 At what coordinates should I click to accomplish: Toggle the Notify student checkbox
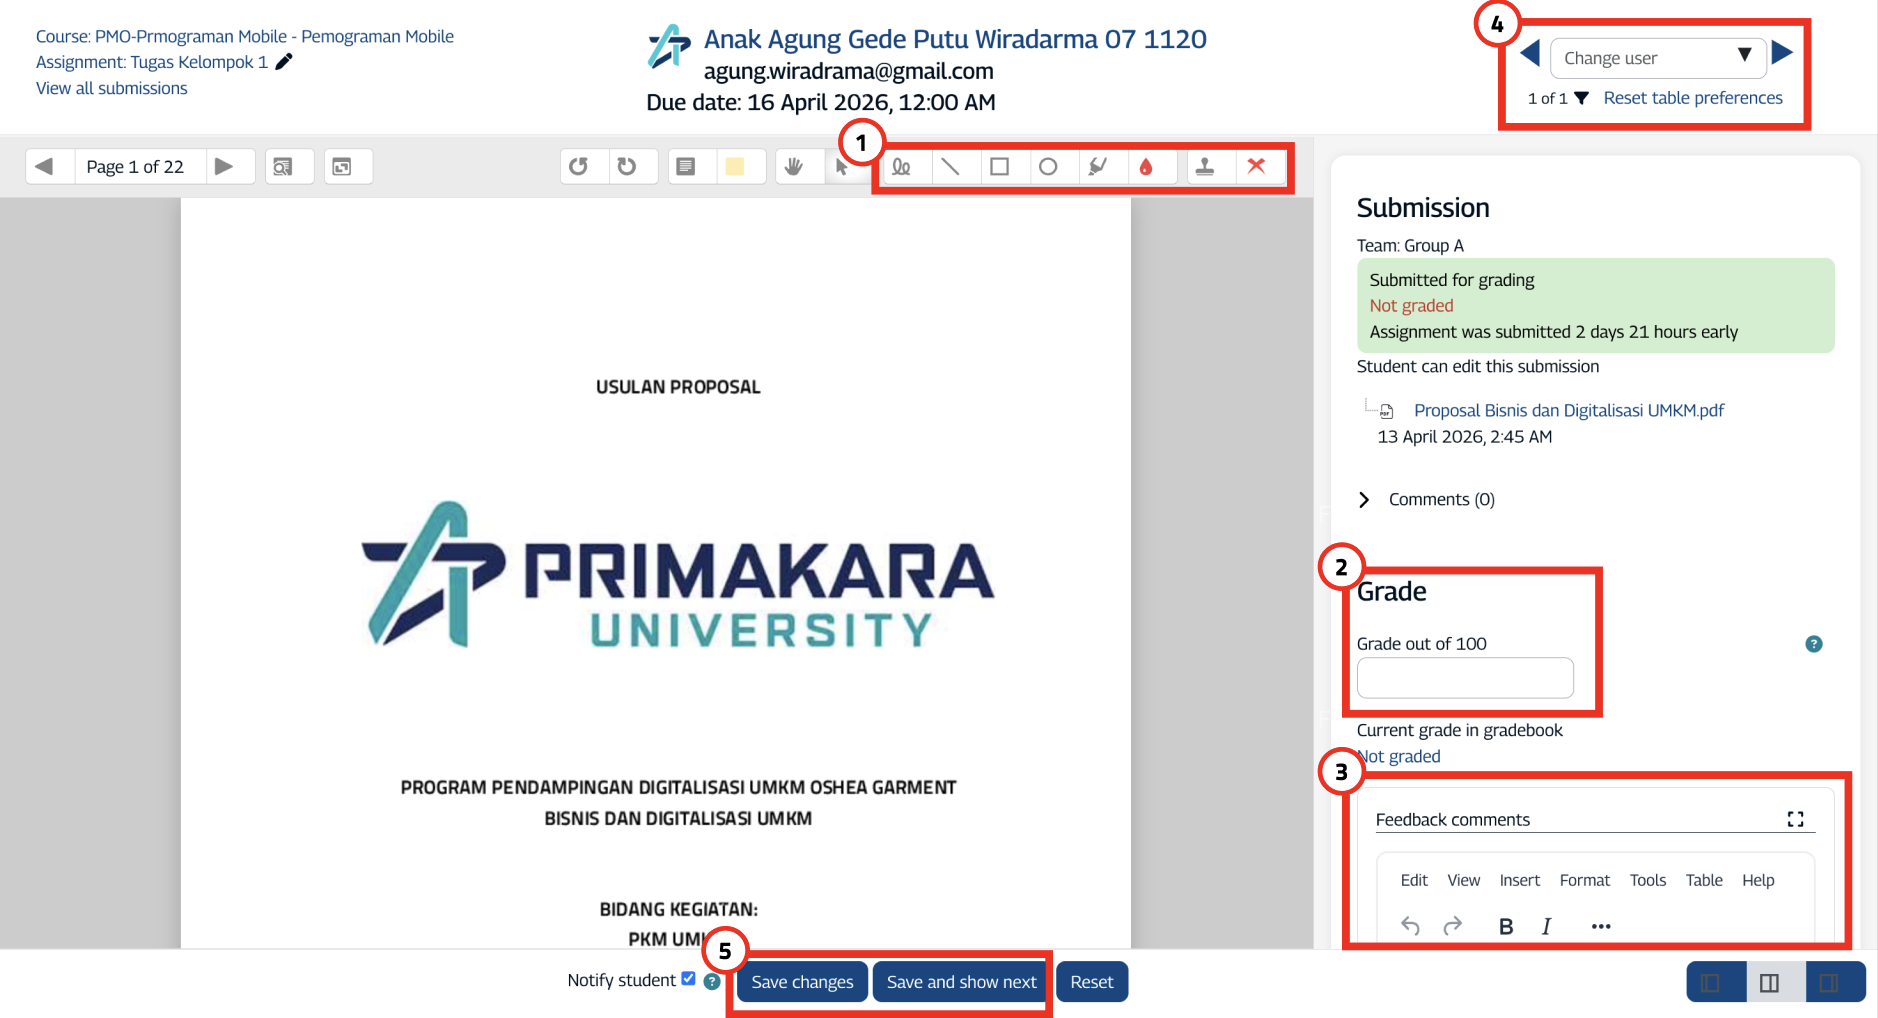coord(688,979)
